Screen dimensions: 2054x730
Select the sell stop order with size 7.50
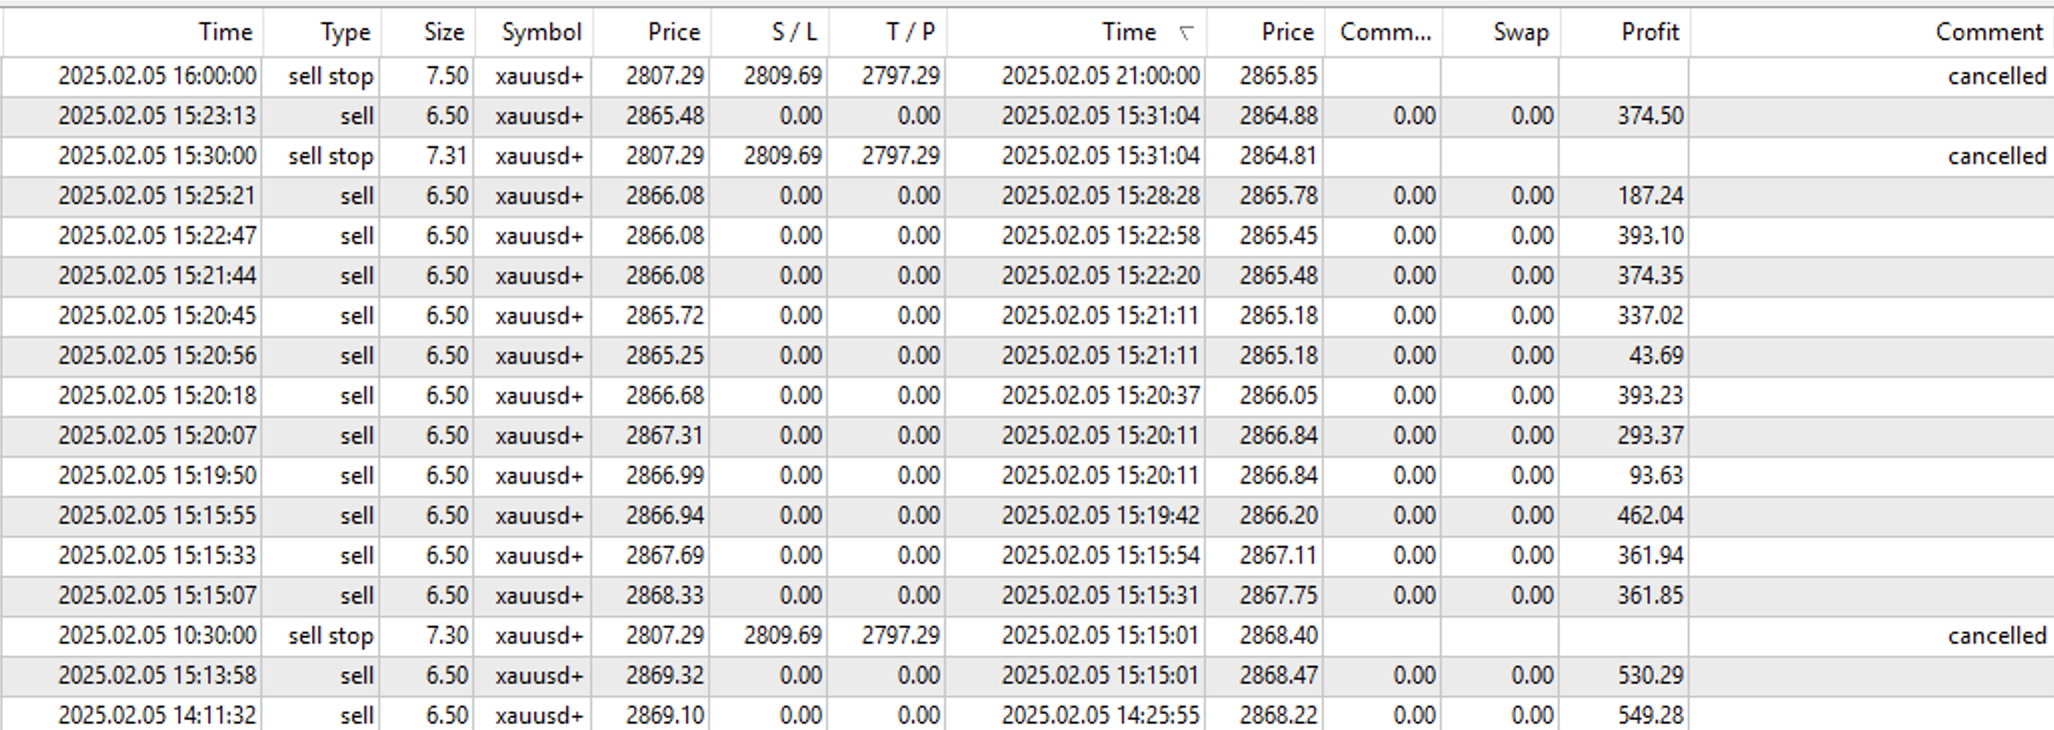(x=330, y=76)
